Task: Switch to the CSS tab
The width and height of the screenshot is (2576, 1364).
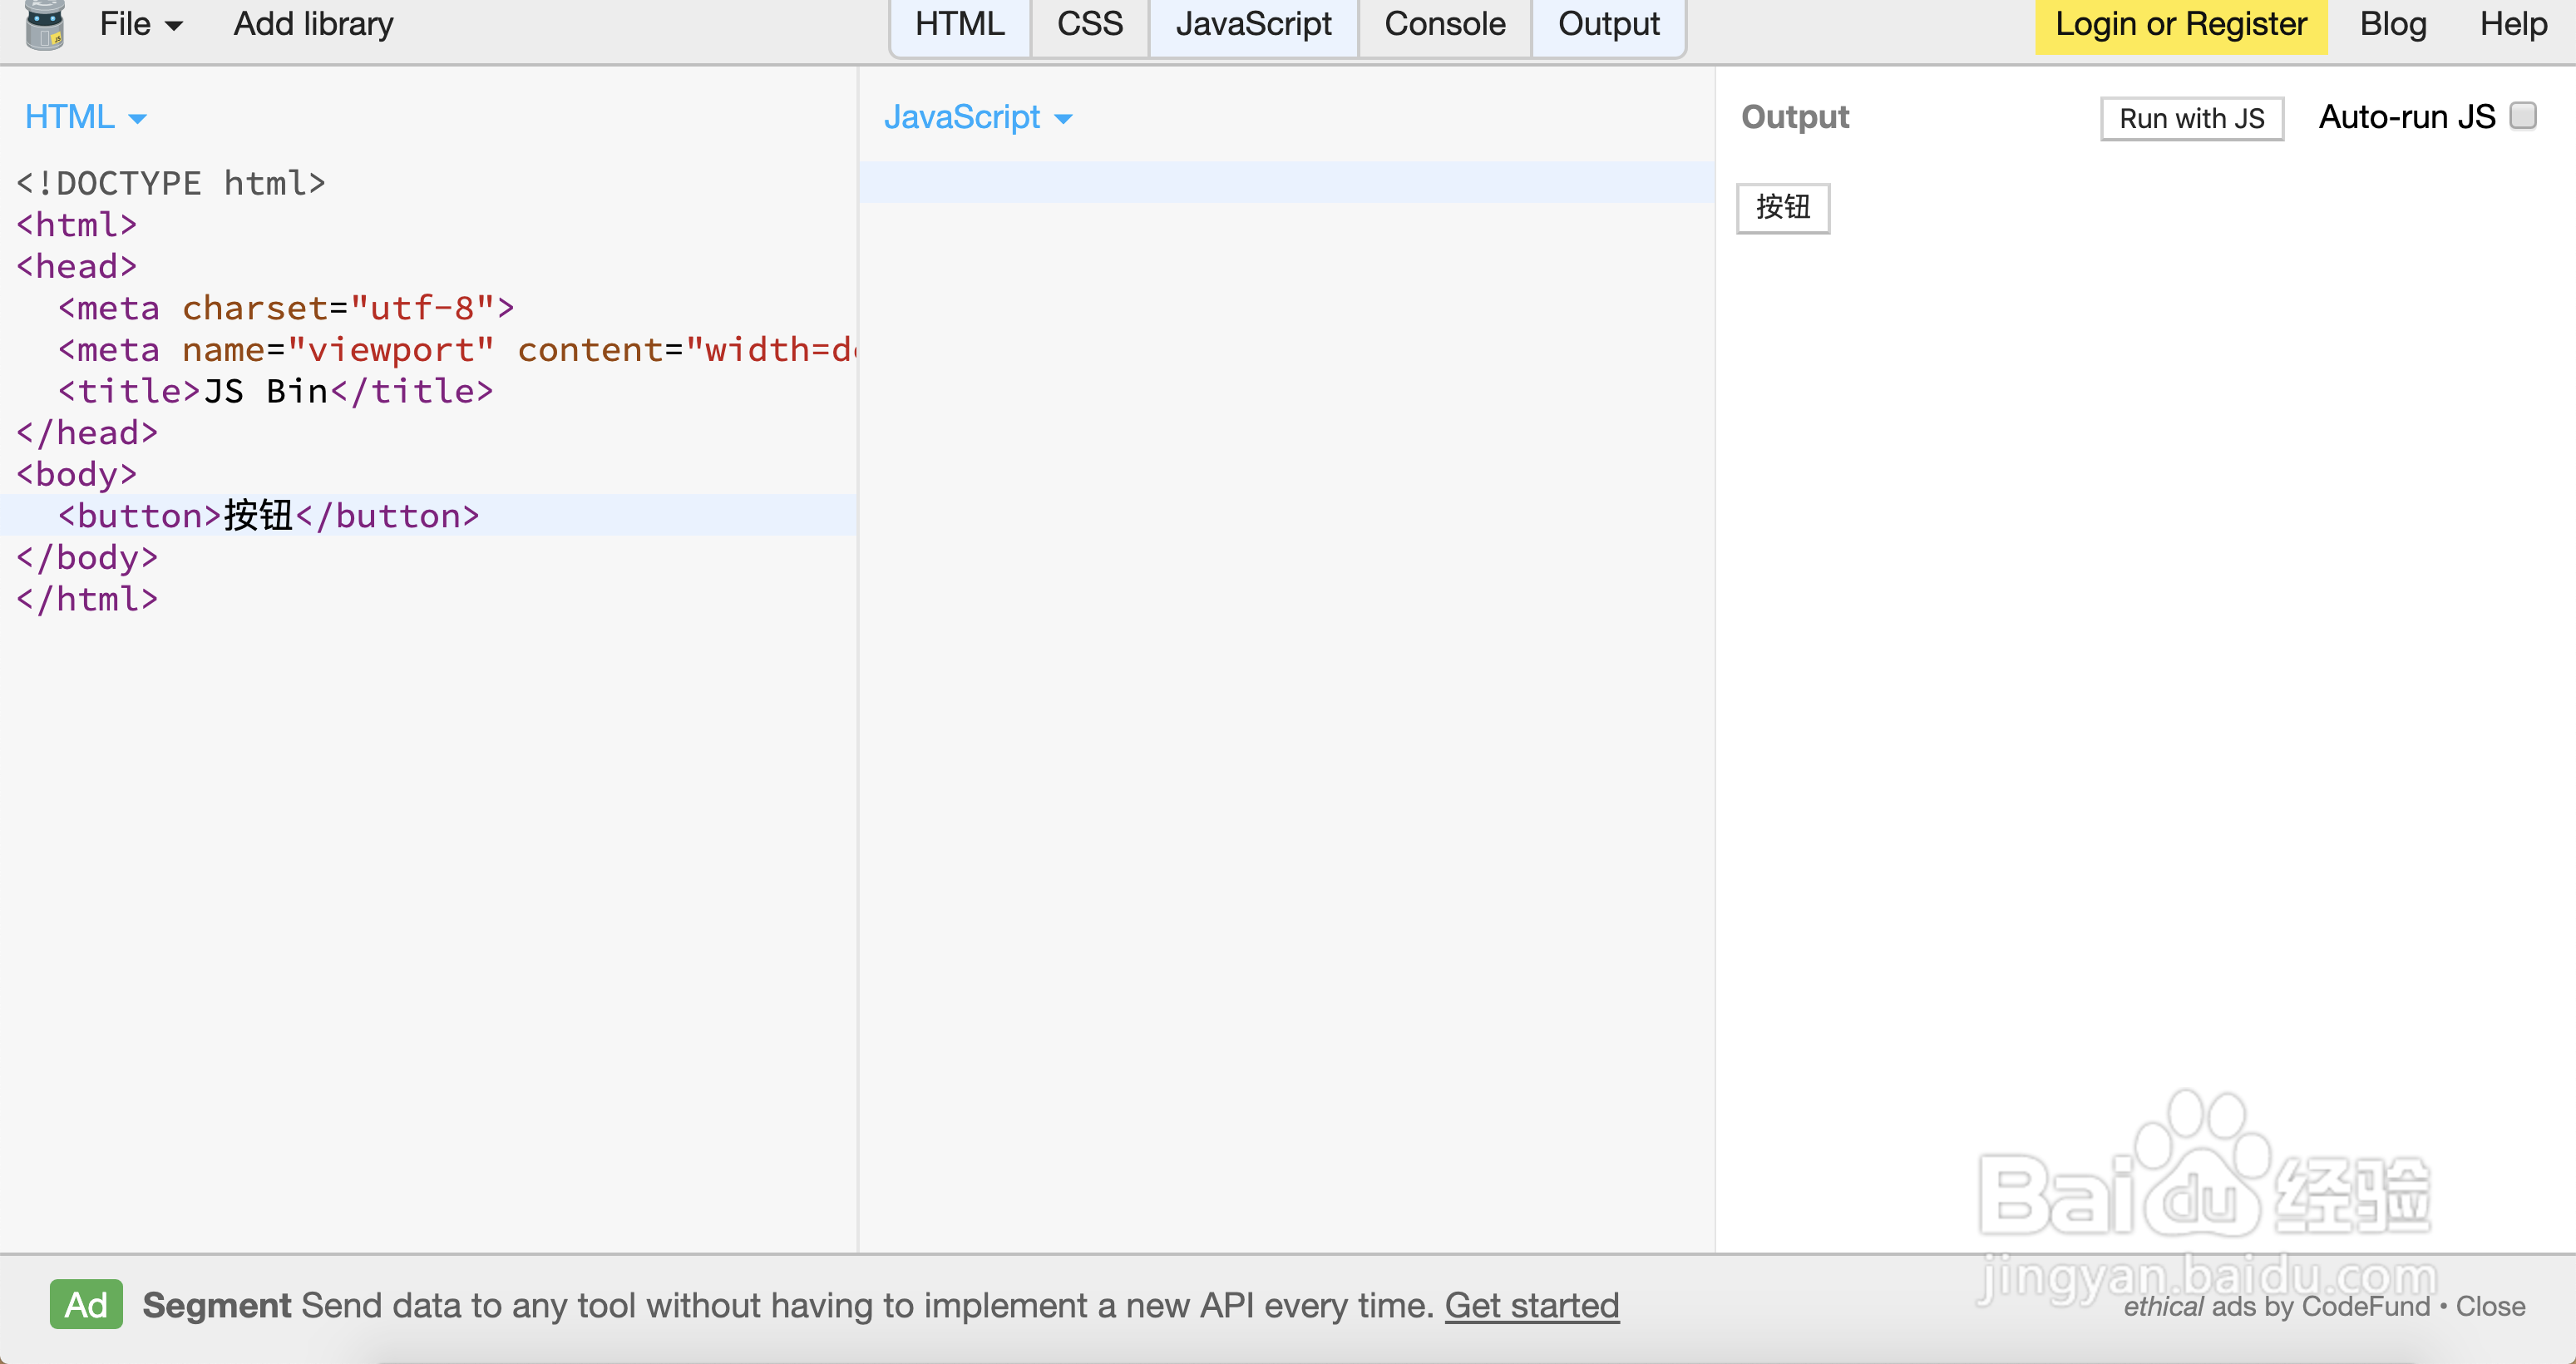Action: pyautogui.click(x=1089, y=23)
